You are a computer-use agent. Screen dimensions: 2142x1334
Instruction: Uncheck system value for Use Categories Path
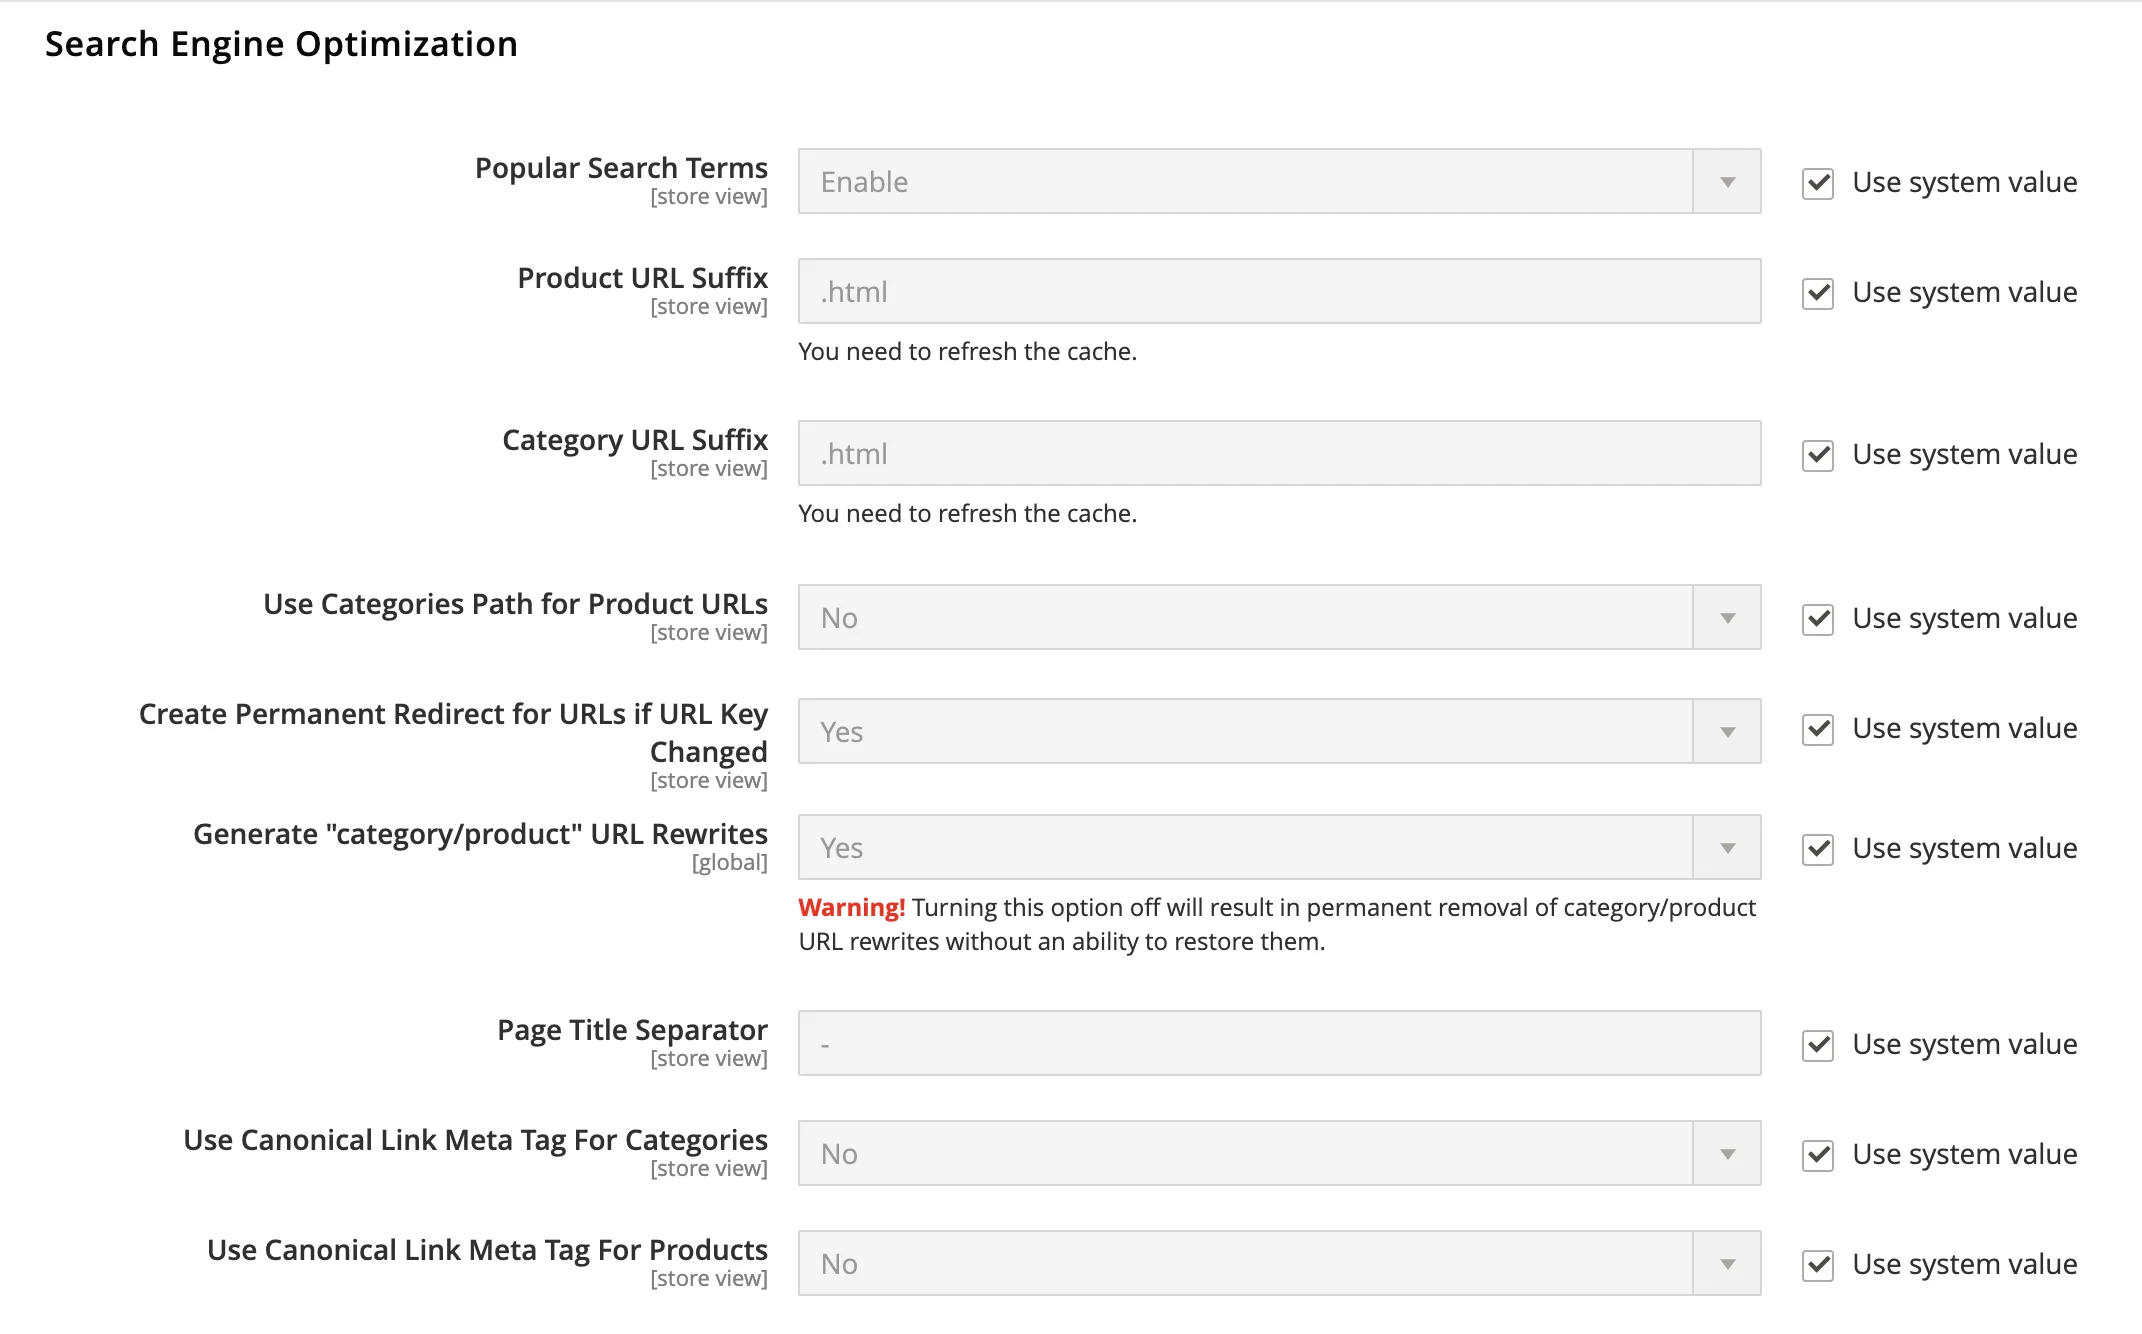(1817, 619)
